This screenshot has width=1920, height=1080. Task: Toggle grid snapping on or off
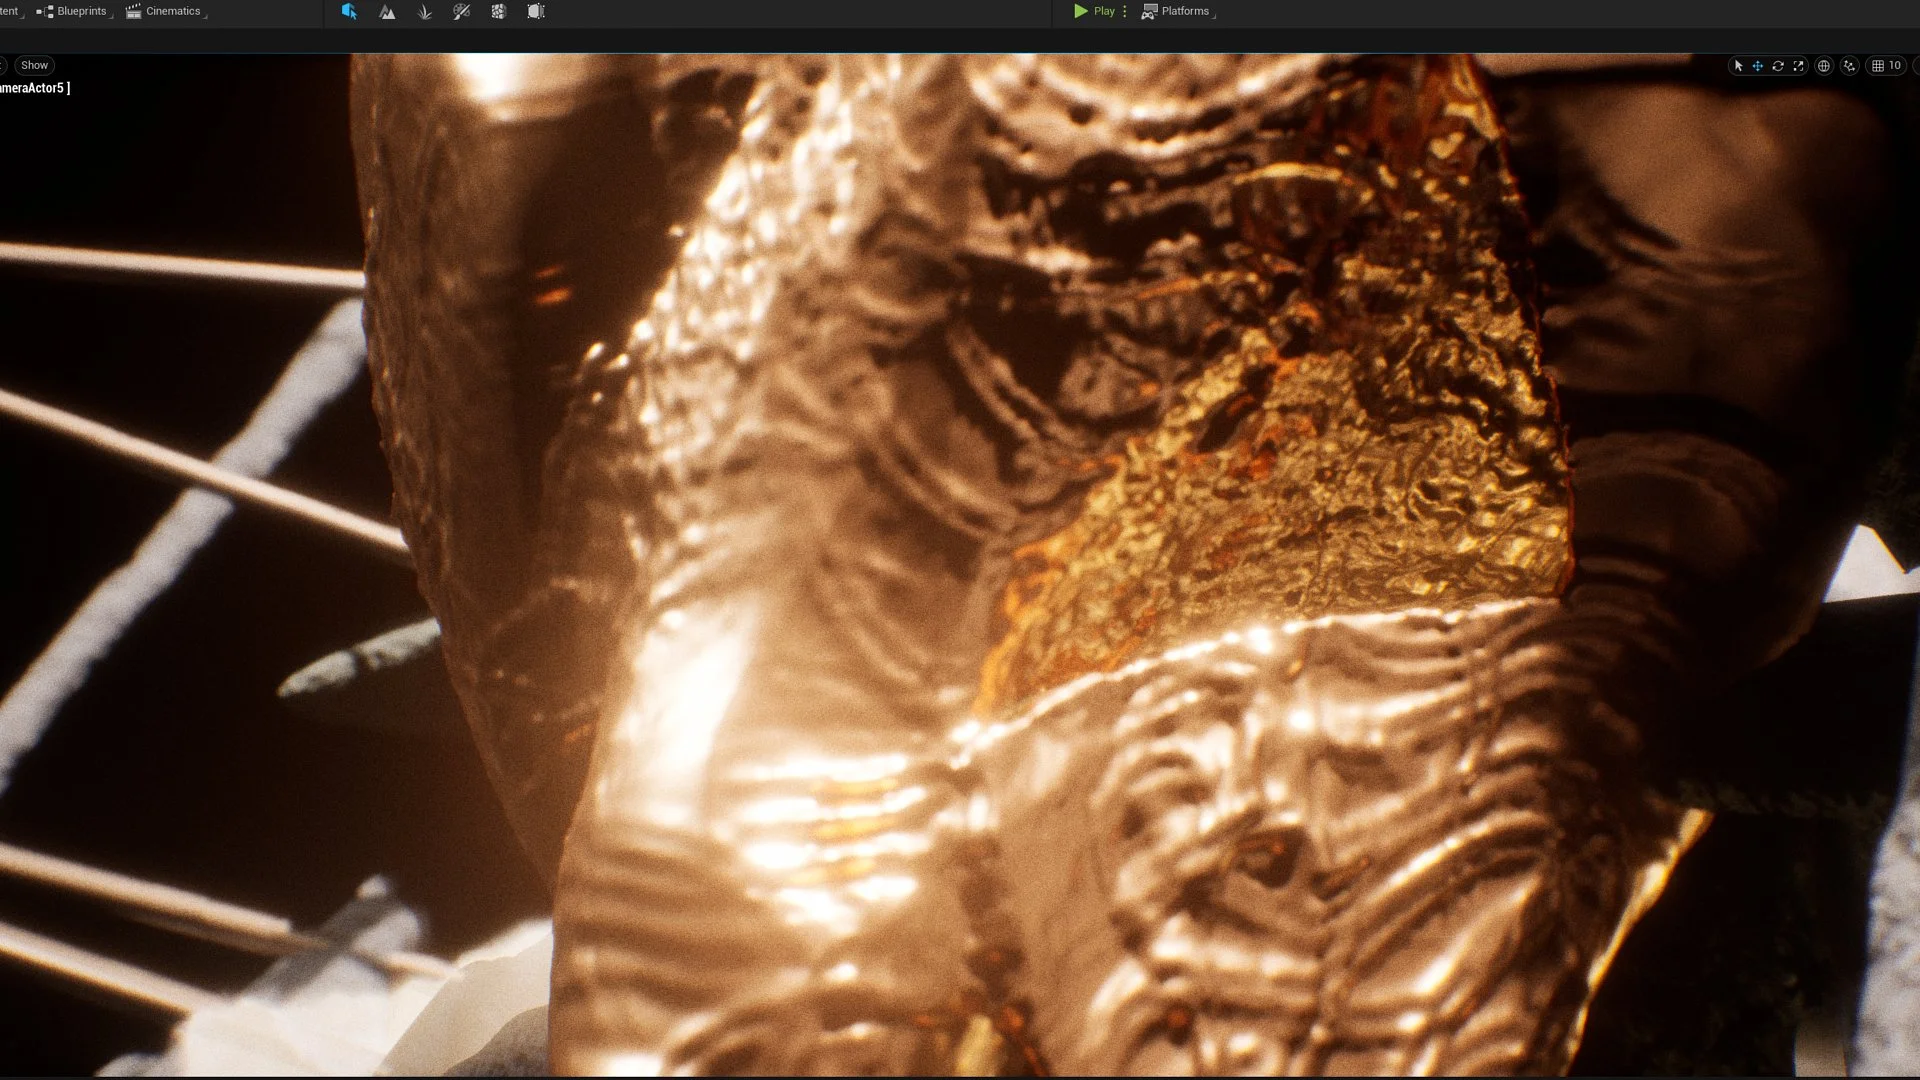pos(1878,66)
